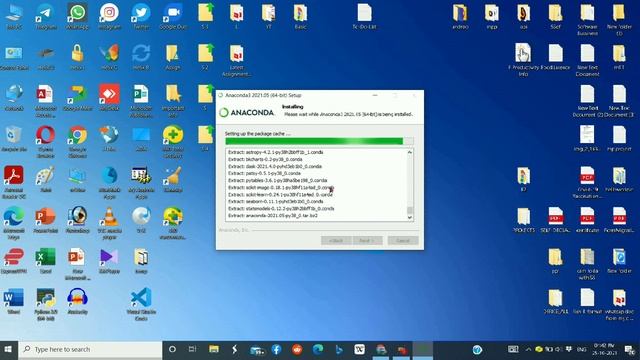
Task: Click the Next button in Anaconda Setup
Action: (x=368, y=240)
